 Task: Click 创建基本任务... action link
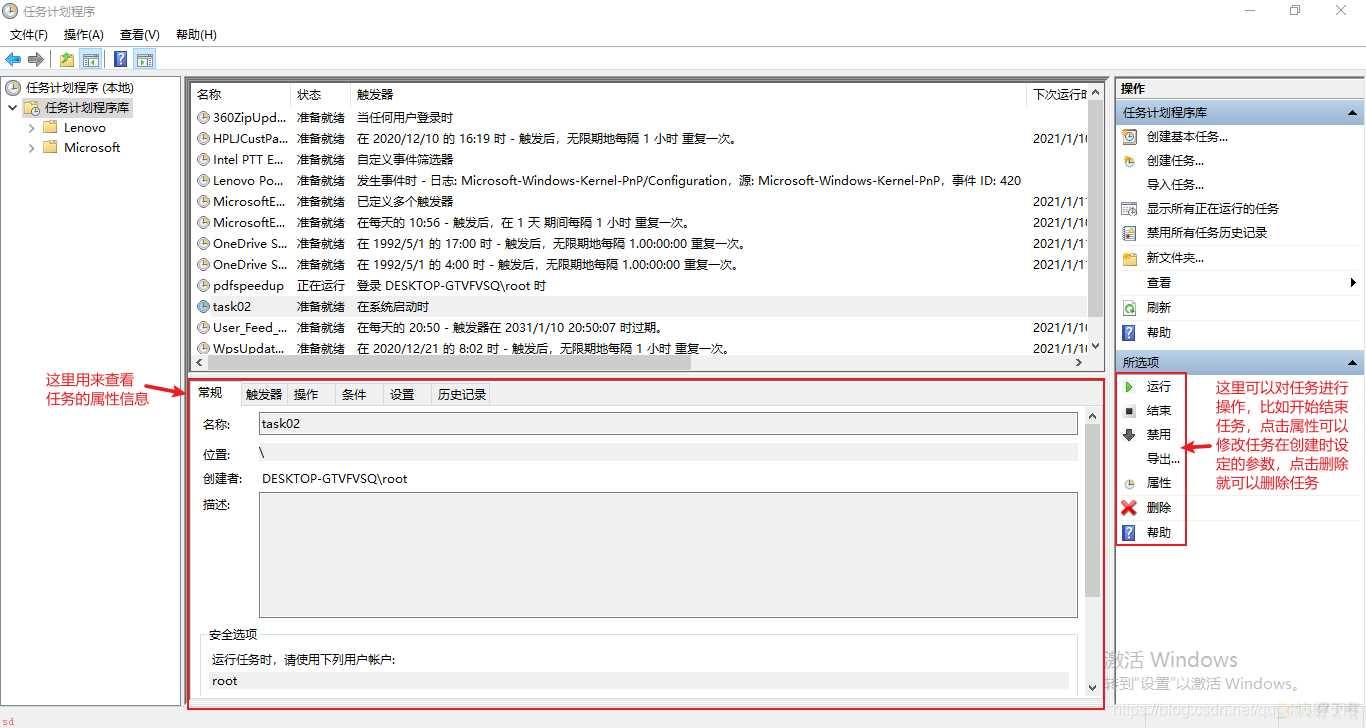(x=1187, y=137)
